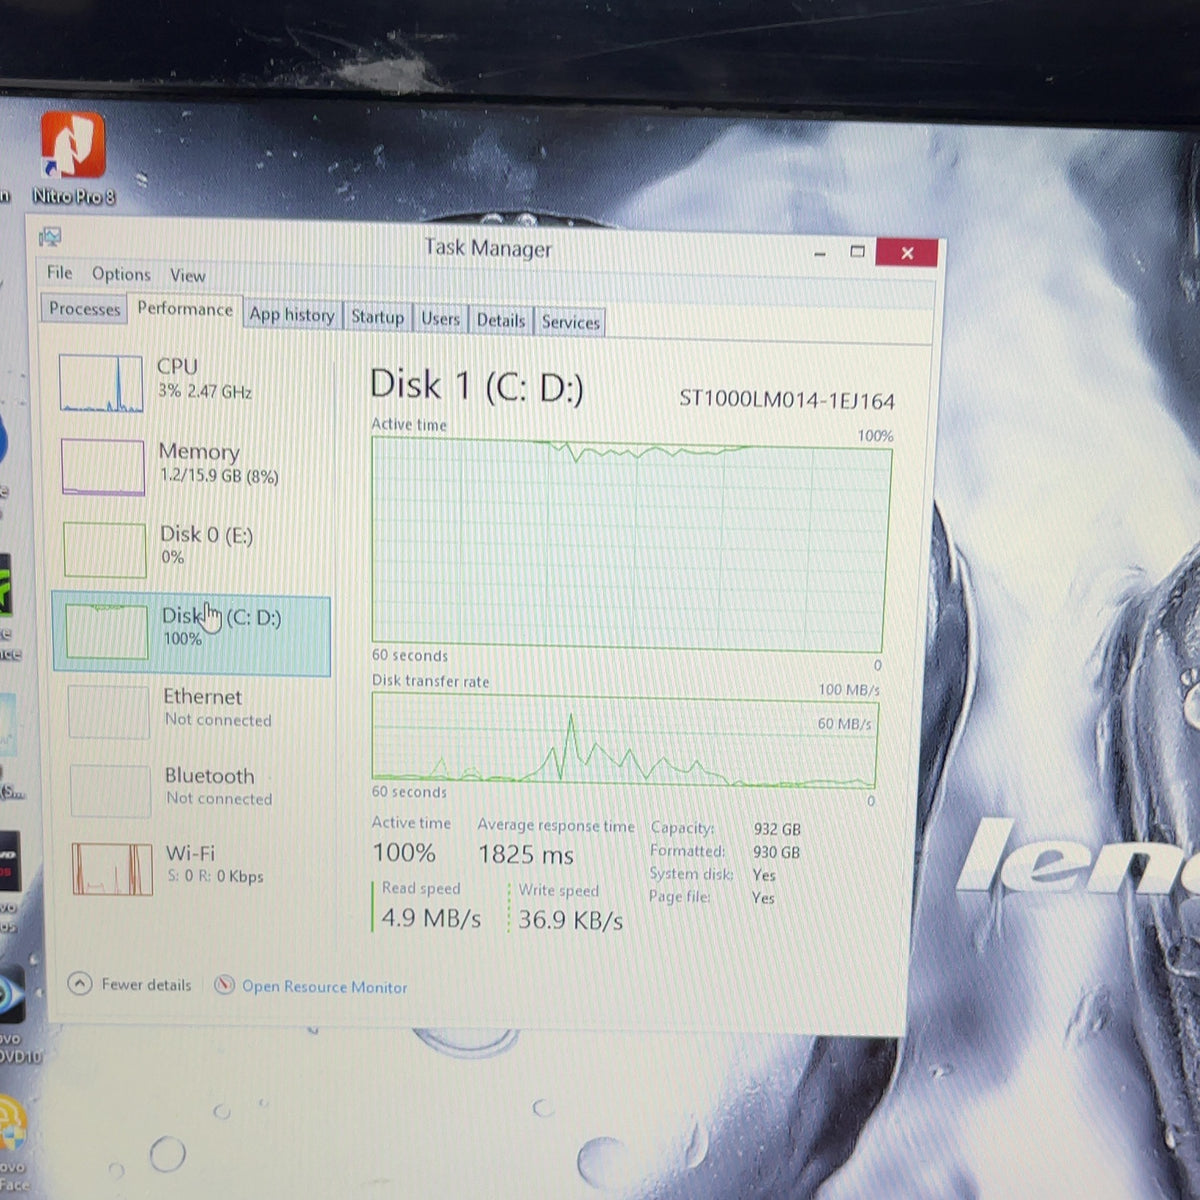Click the Fewer details chevron icon
The image size is (1200, 1200).
tap(80, 984)
